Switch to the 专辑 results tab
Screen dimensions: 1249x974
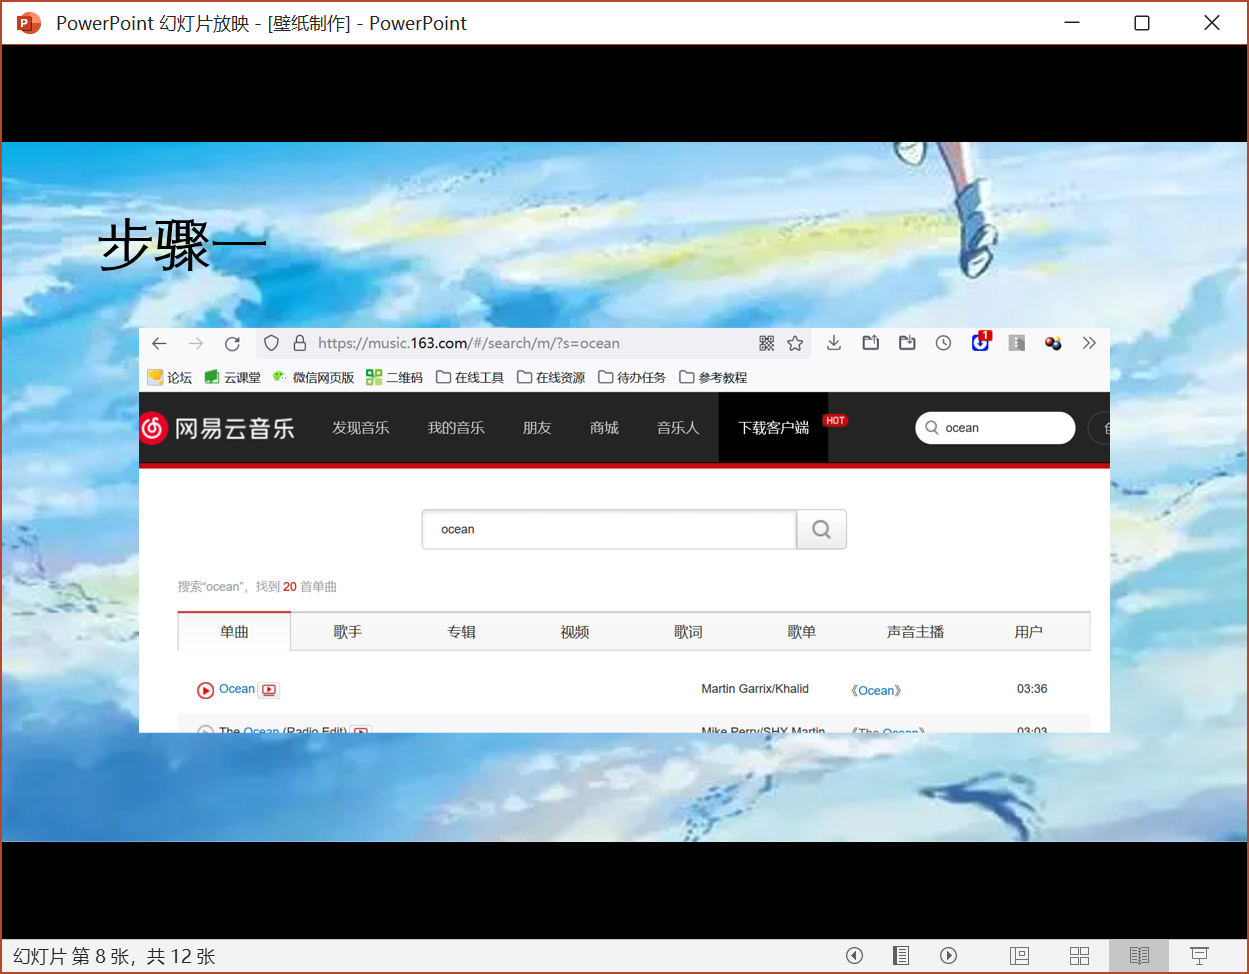tap(461, 632)
